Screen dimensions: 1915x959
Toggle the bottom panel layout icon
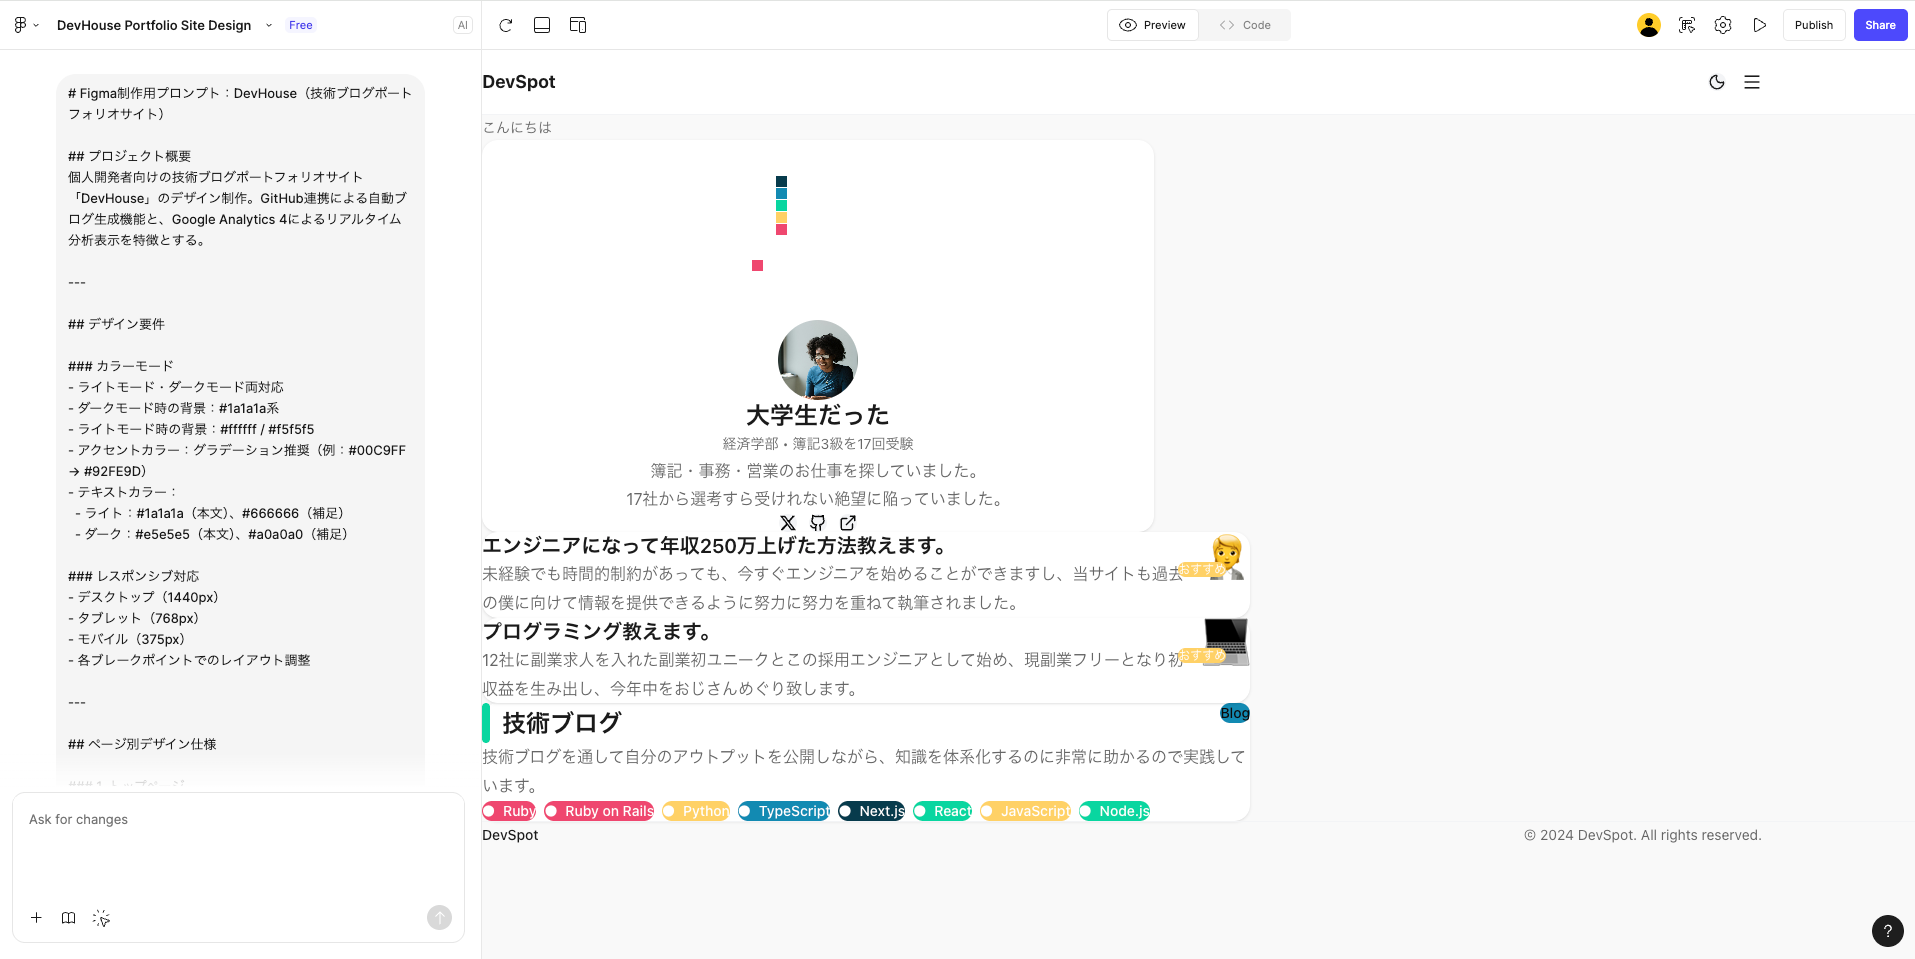541,25
